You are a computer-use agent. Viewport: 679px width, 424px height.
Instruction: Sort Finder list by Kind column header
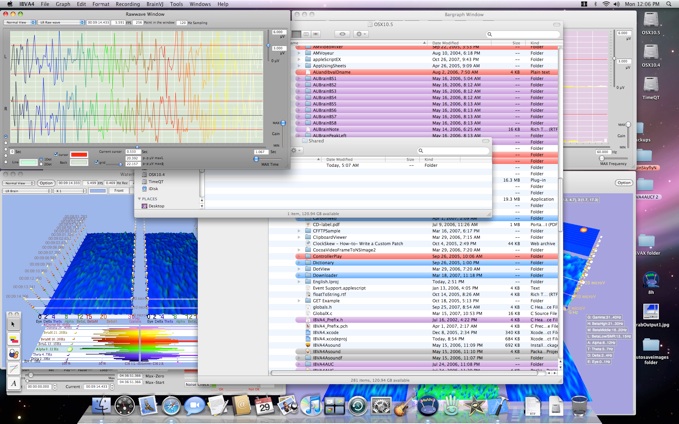tap(543, 43)
